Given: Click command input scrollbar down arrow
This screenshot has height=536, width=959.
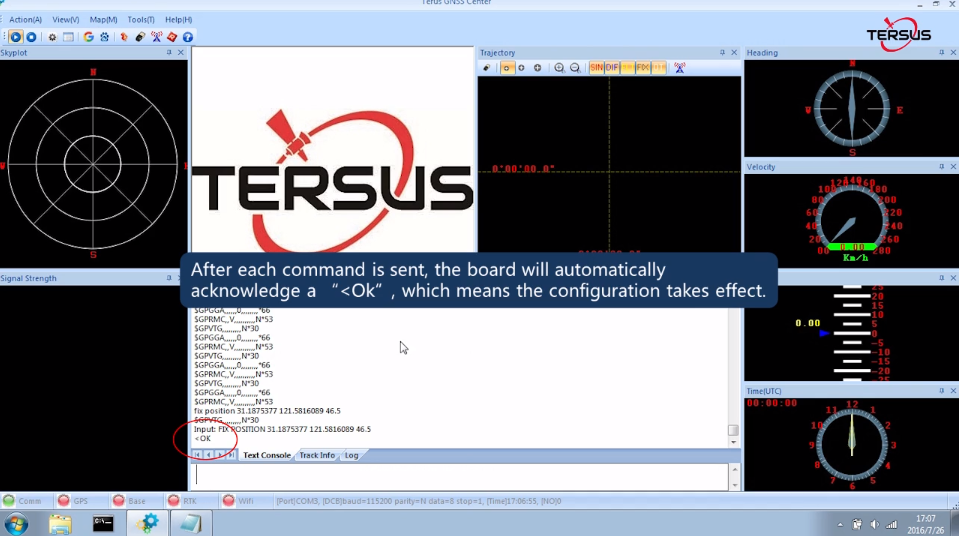Looking at the screenshot, I should 735,485.
